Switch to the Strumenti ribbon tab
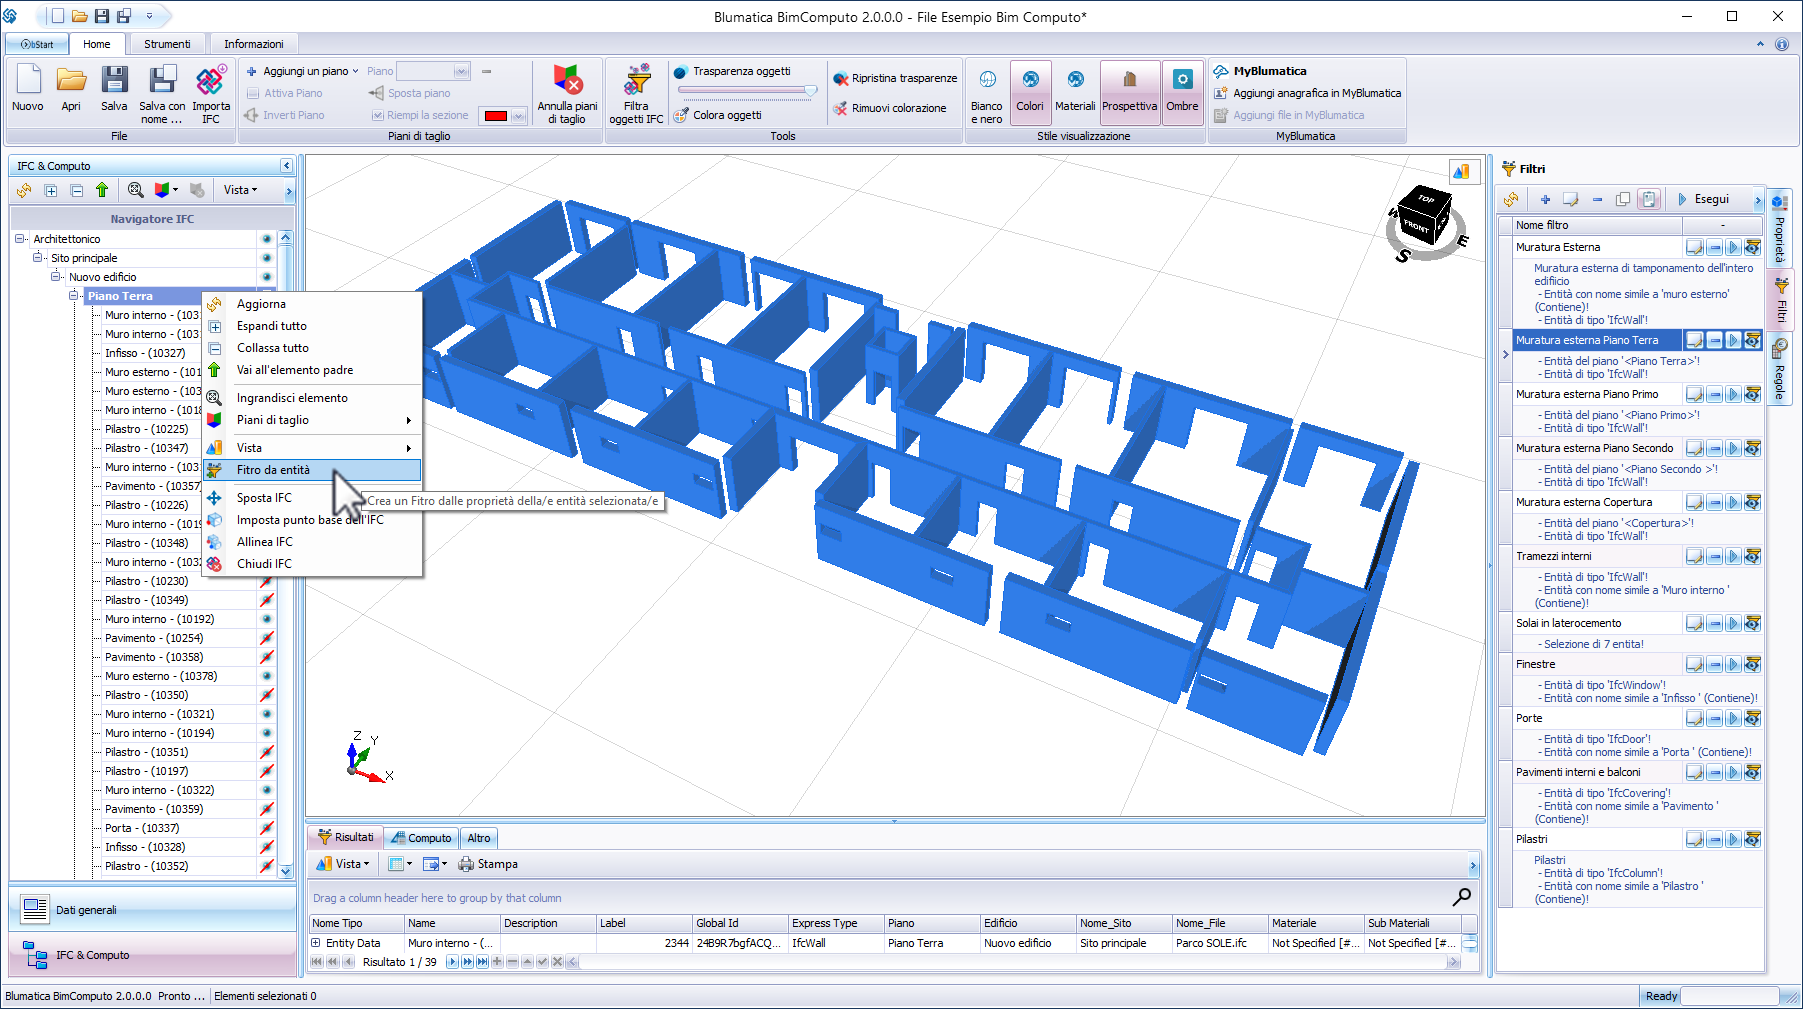Screen dimensions: 1803x1009 [x=167, y=44]
